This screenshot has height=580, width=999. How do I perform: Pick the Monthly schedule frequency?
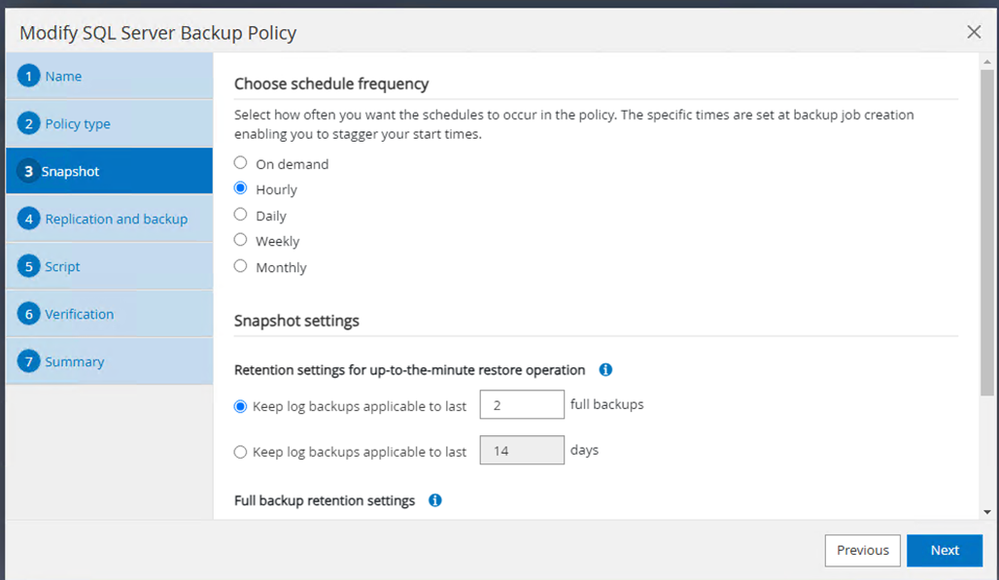[240, 267]
